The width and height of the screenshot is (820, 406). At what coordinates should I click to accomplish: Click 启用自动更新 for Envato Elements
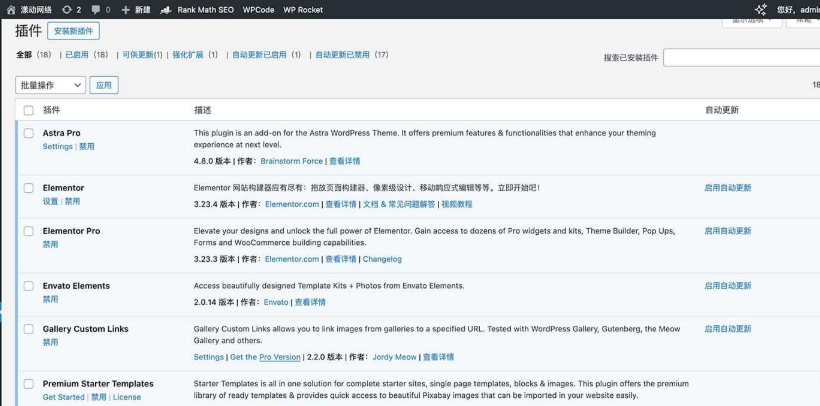coord(728,286)
